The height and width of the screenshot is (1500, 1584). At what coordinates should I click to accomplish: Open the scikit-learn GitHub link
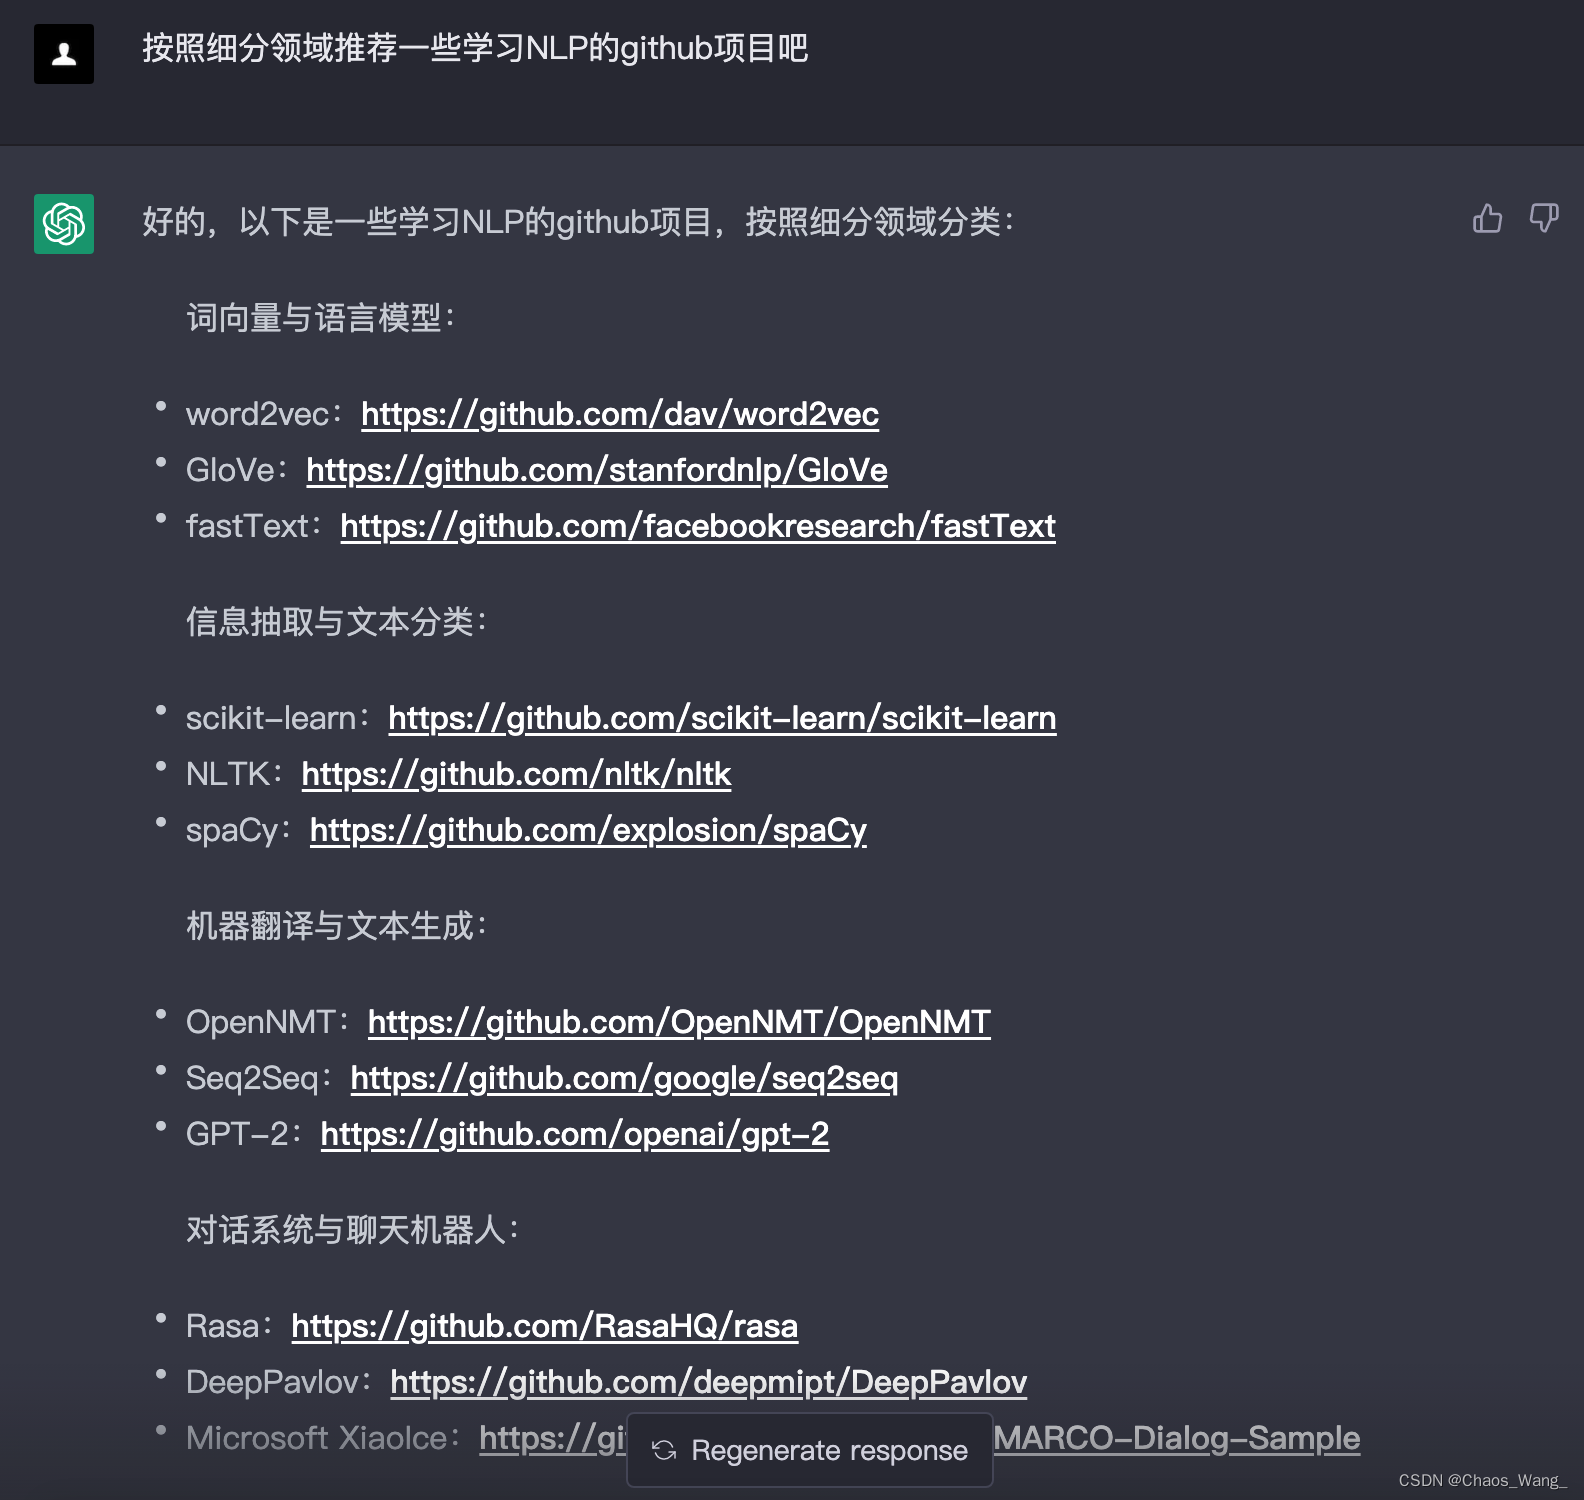pyautogui.click(x=722, y=718)
